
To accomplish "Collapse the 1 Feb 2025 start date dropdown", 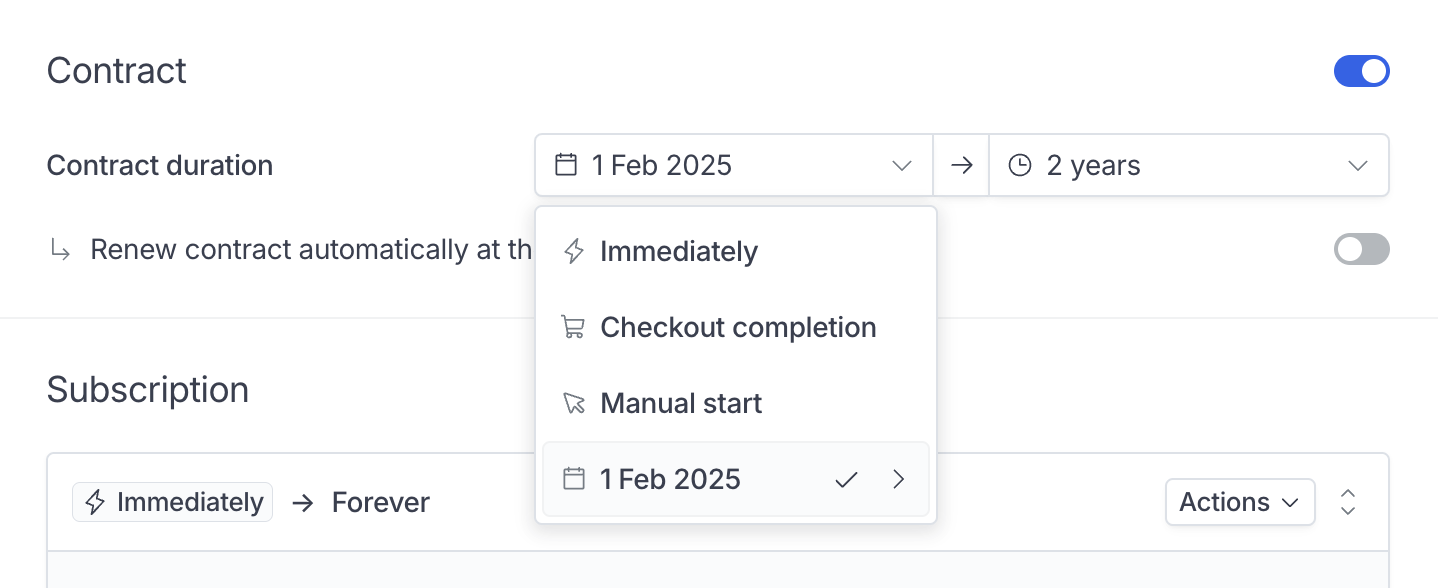I will 734,165.
